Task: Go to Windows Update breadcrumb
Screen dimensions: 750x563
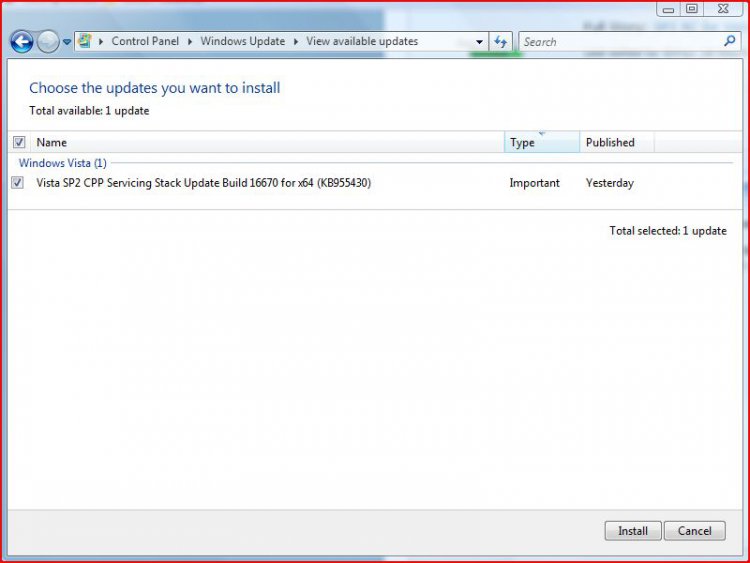Action: (243, 41)
